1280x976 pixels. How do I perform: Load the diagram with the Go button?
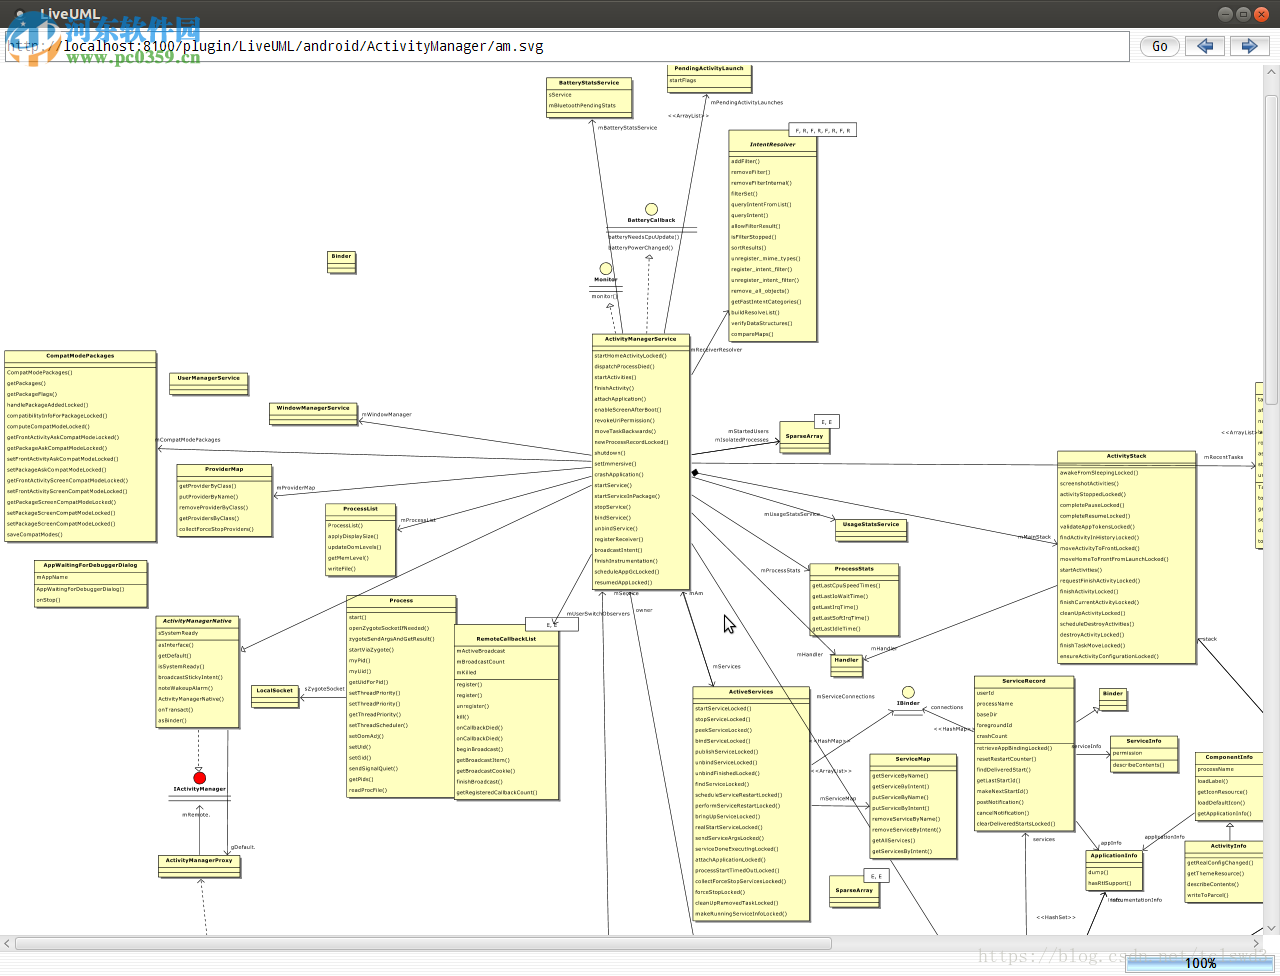point(1160,46)
